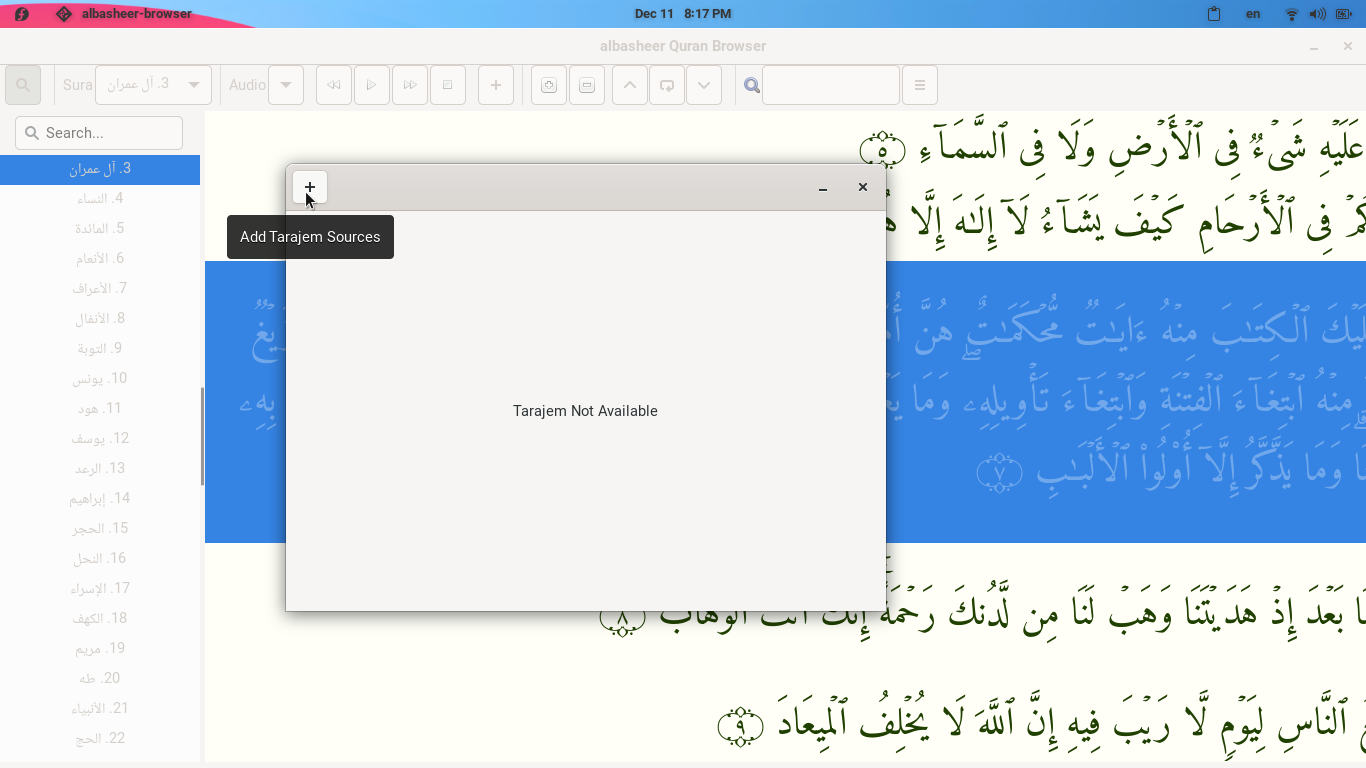Select sura 7. الأعراف in sidebar

[x=100, y=289]
